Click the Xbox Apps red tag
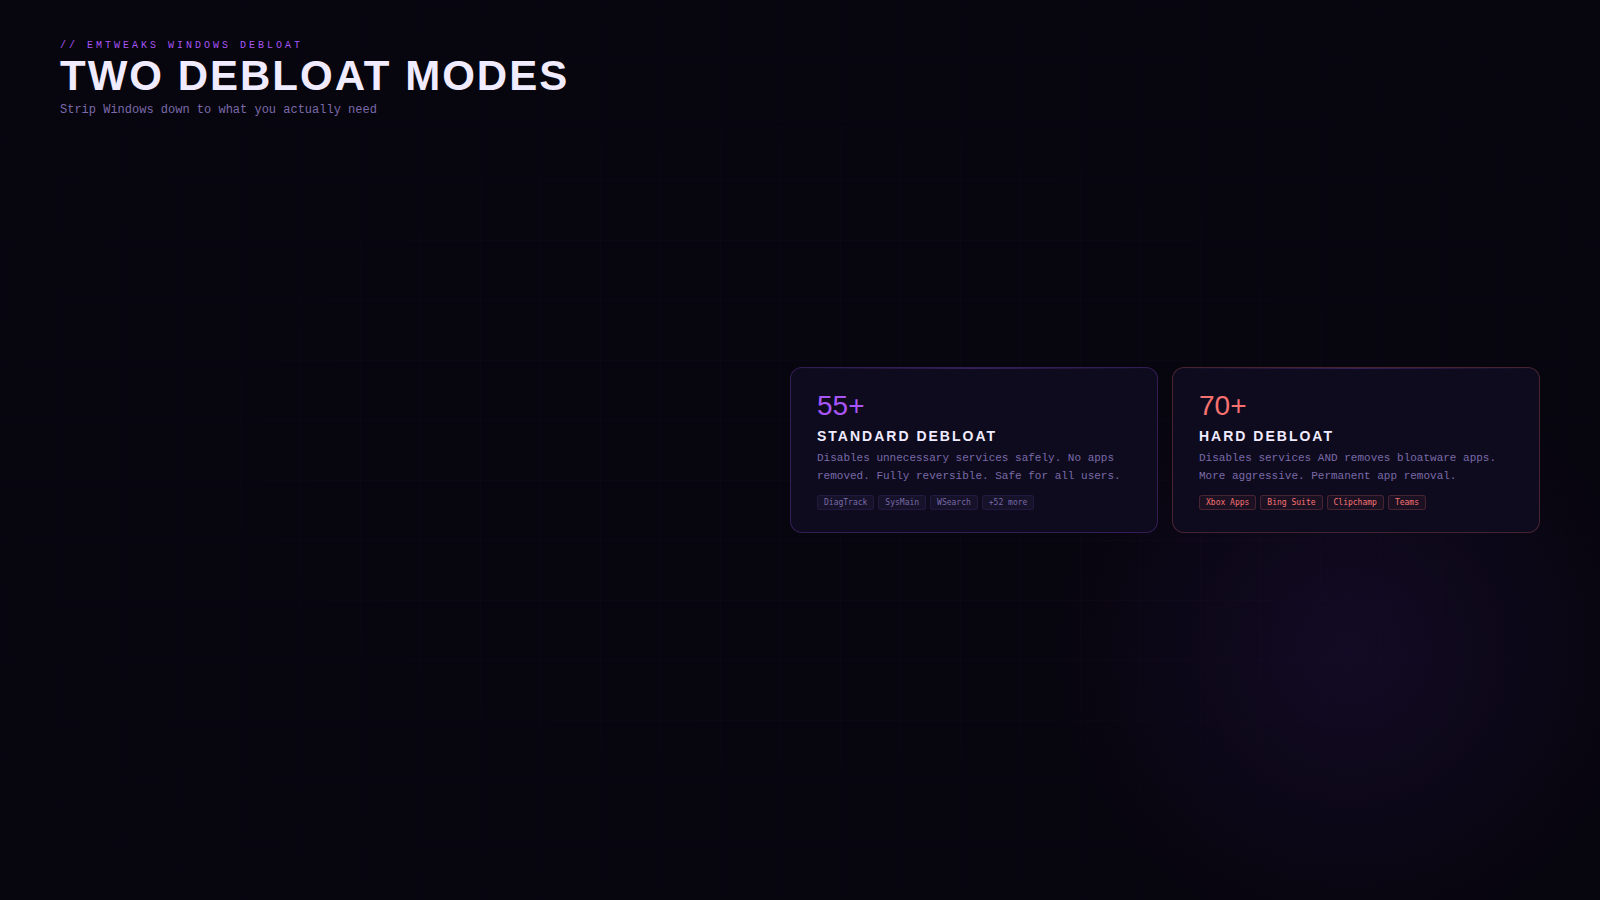Image resolution: width=1600 pixels, height=900 pixels. pyautogui.click(x=1227, y=502)
